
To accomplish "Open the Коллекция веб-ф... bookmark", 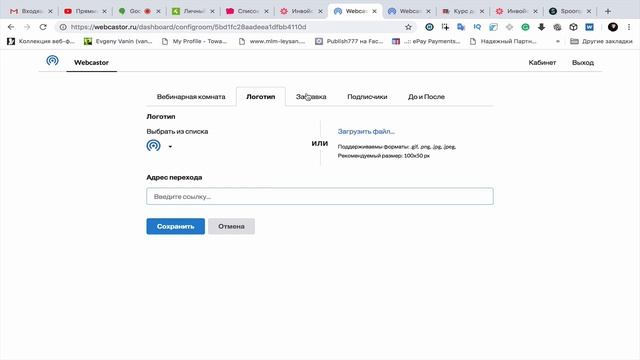I will coord(41,41).
